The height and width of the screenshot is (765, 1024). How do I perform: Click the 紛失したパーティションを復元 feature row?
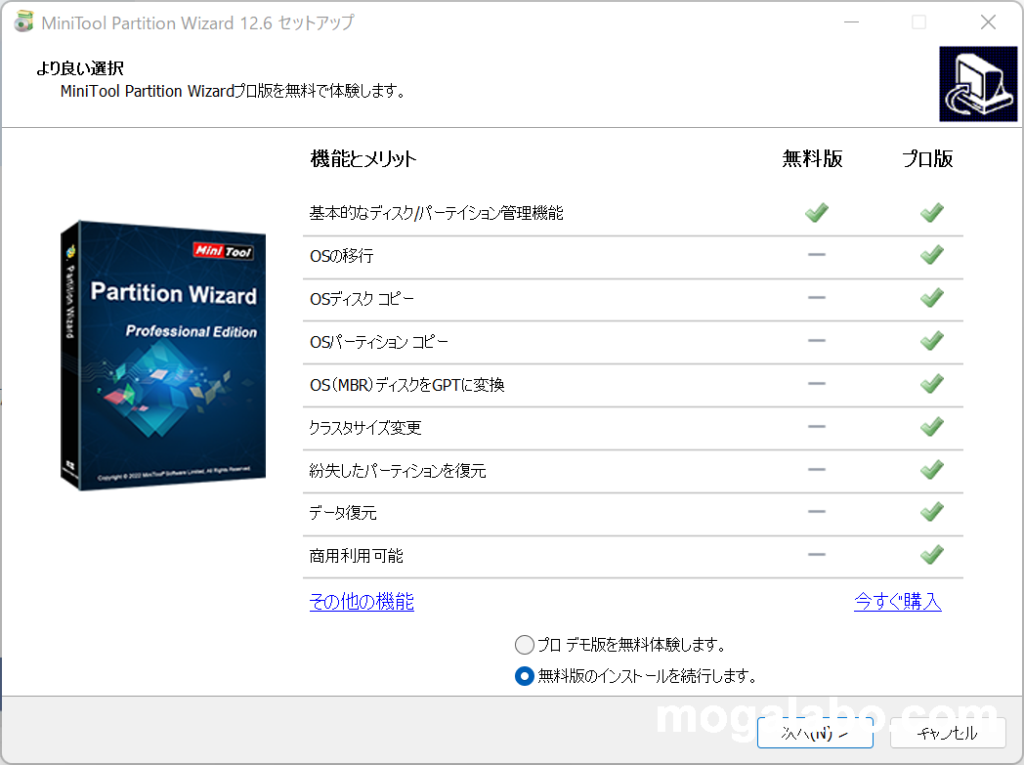398,471
